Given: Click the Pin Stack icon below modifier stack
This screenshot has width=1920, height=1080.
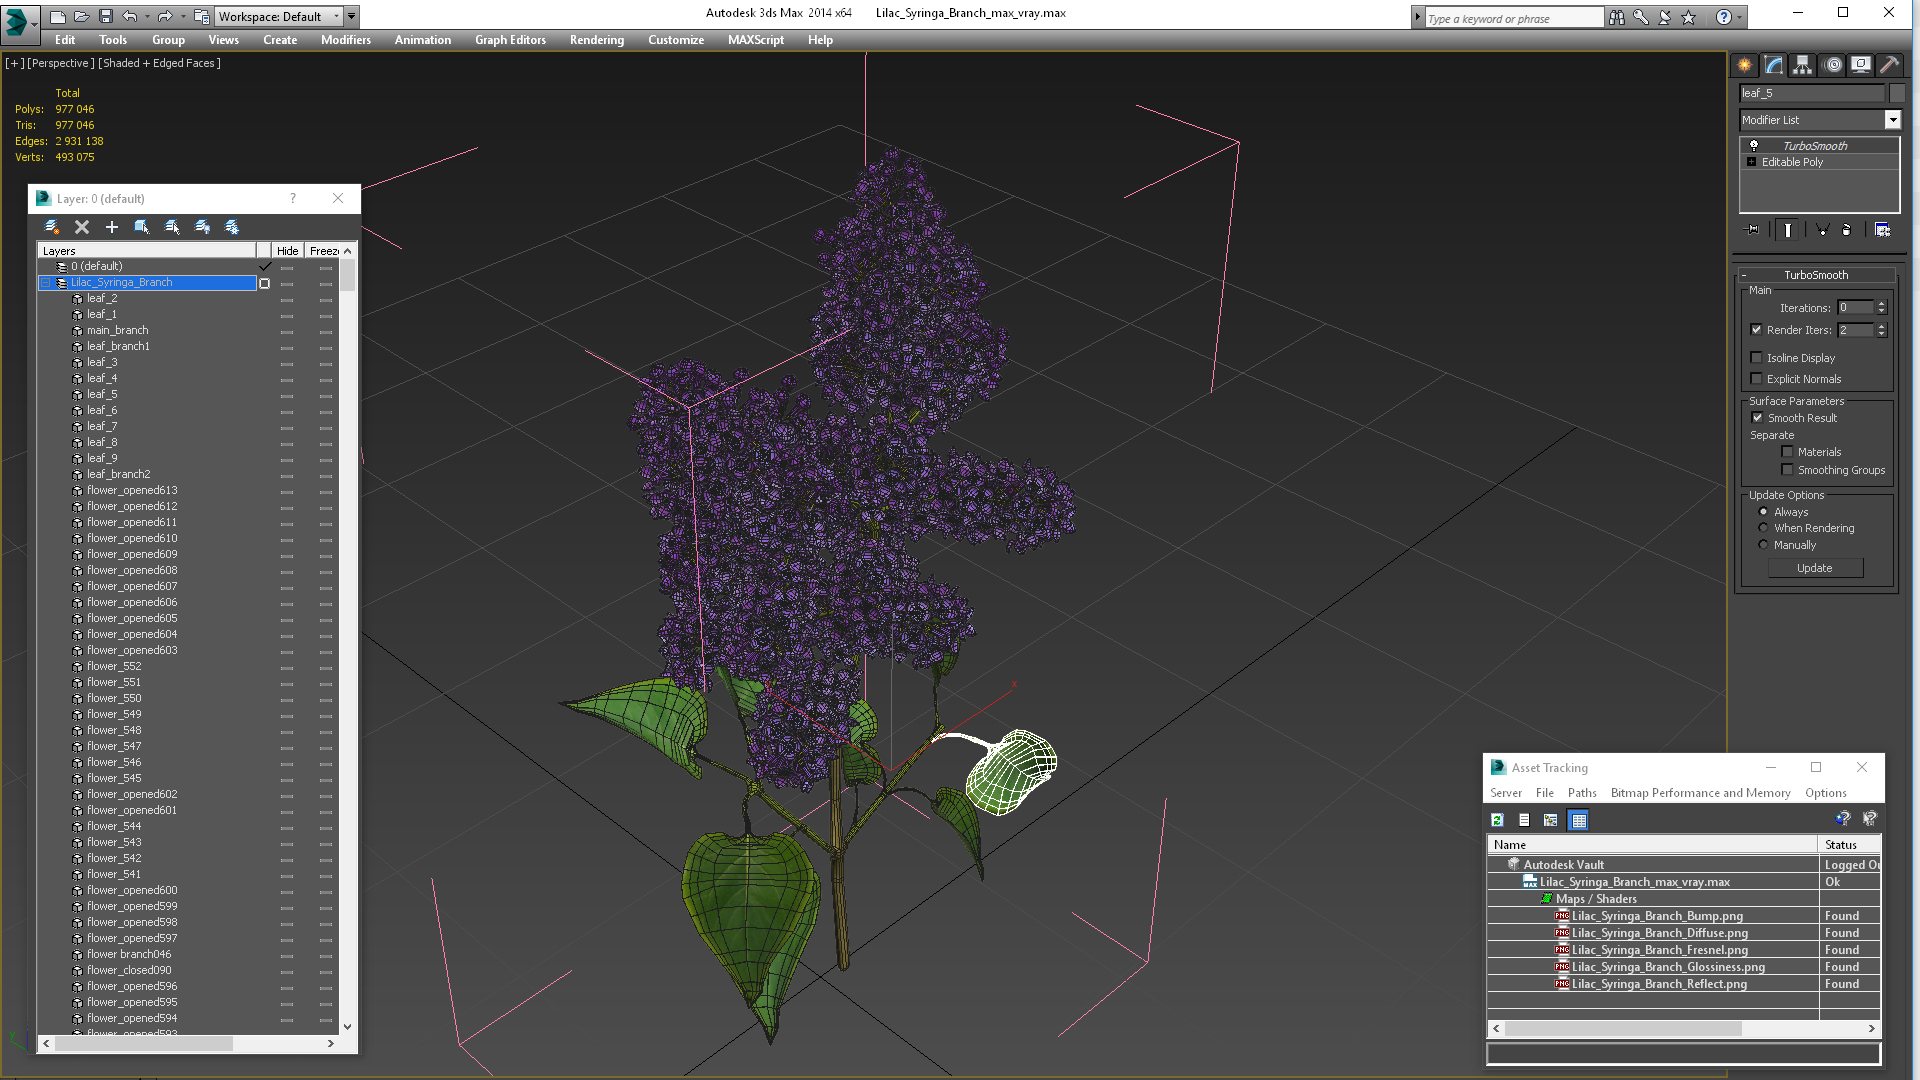Looking at the screenshot, I should [x=1752, y=230].
